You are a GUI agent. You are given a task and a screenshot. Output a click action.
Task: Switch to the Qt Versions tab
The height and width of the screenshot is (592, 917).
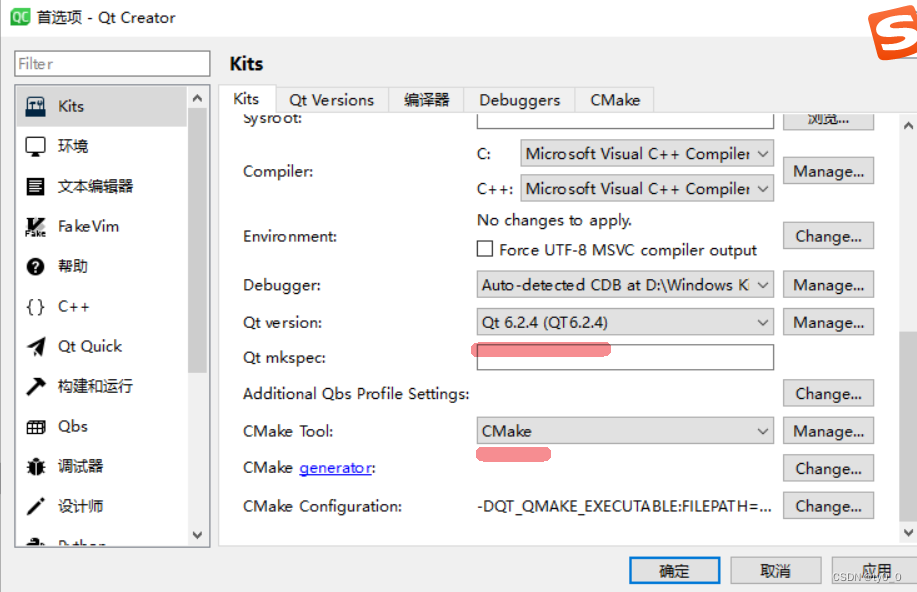(x=332, y=100)
